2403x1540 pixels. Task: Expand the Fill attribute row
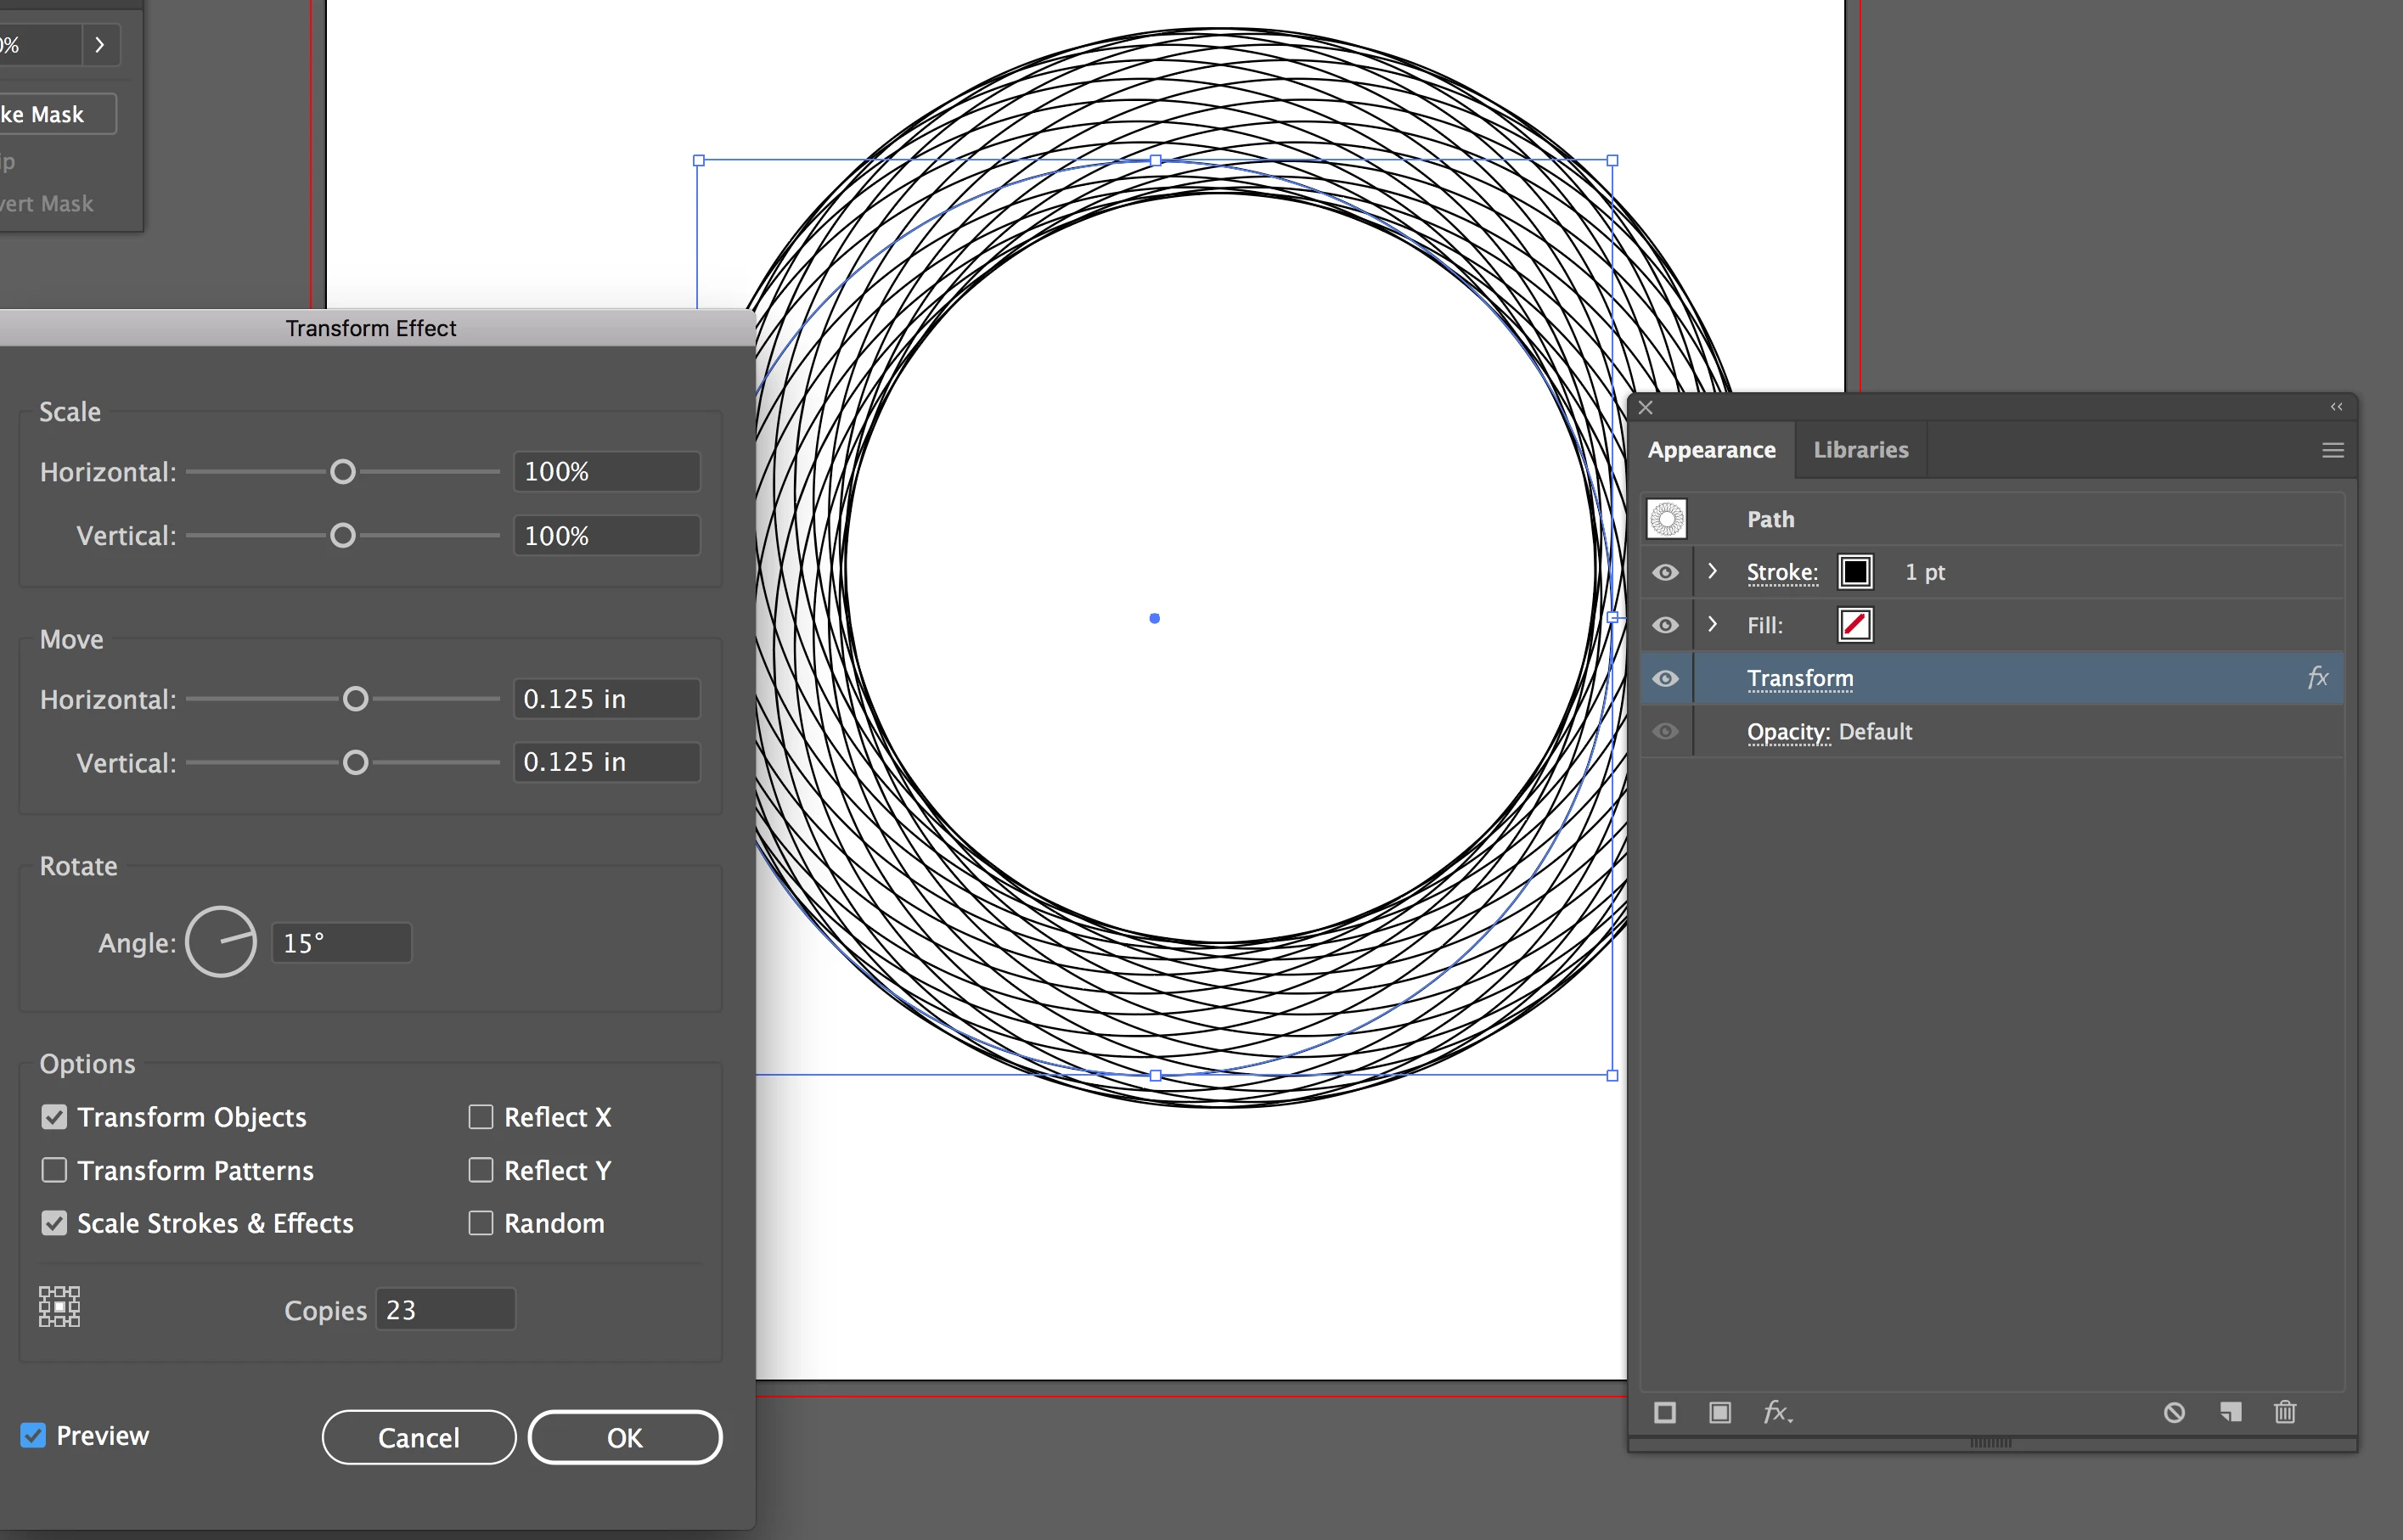[x=1712, y=624]
